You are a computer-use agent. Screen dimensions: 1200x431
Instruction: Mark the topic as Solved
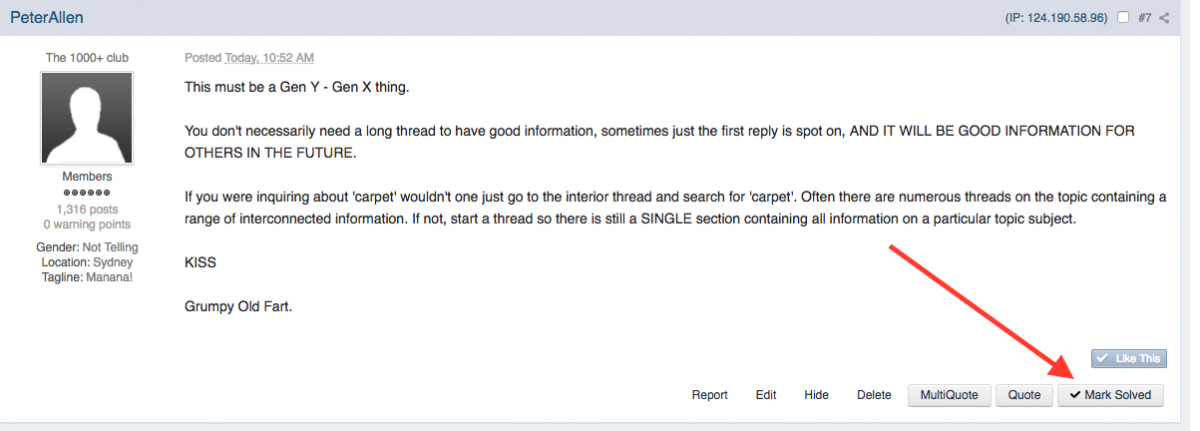point(1110,395)
